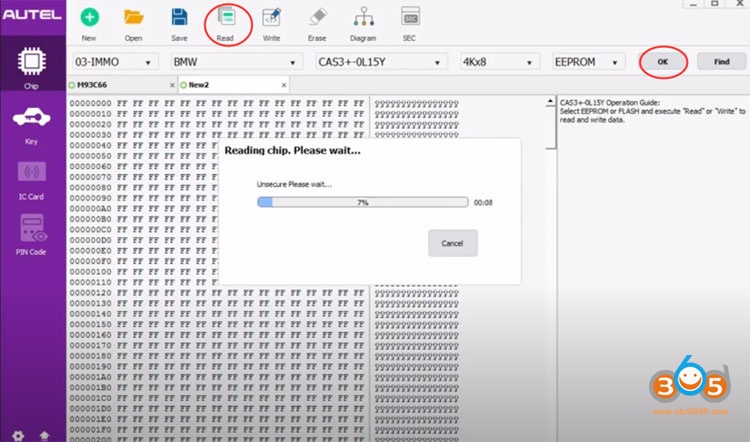Image resolution: width=750 pixels, height=442 pixels.
Task: Click the New file toolbar icon
Action: 89,22
